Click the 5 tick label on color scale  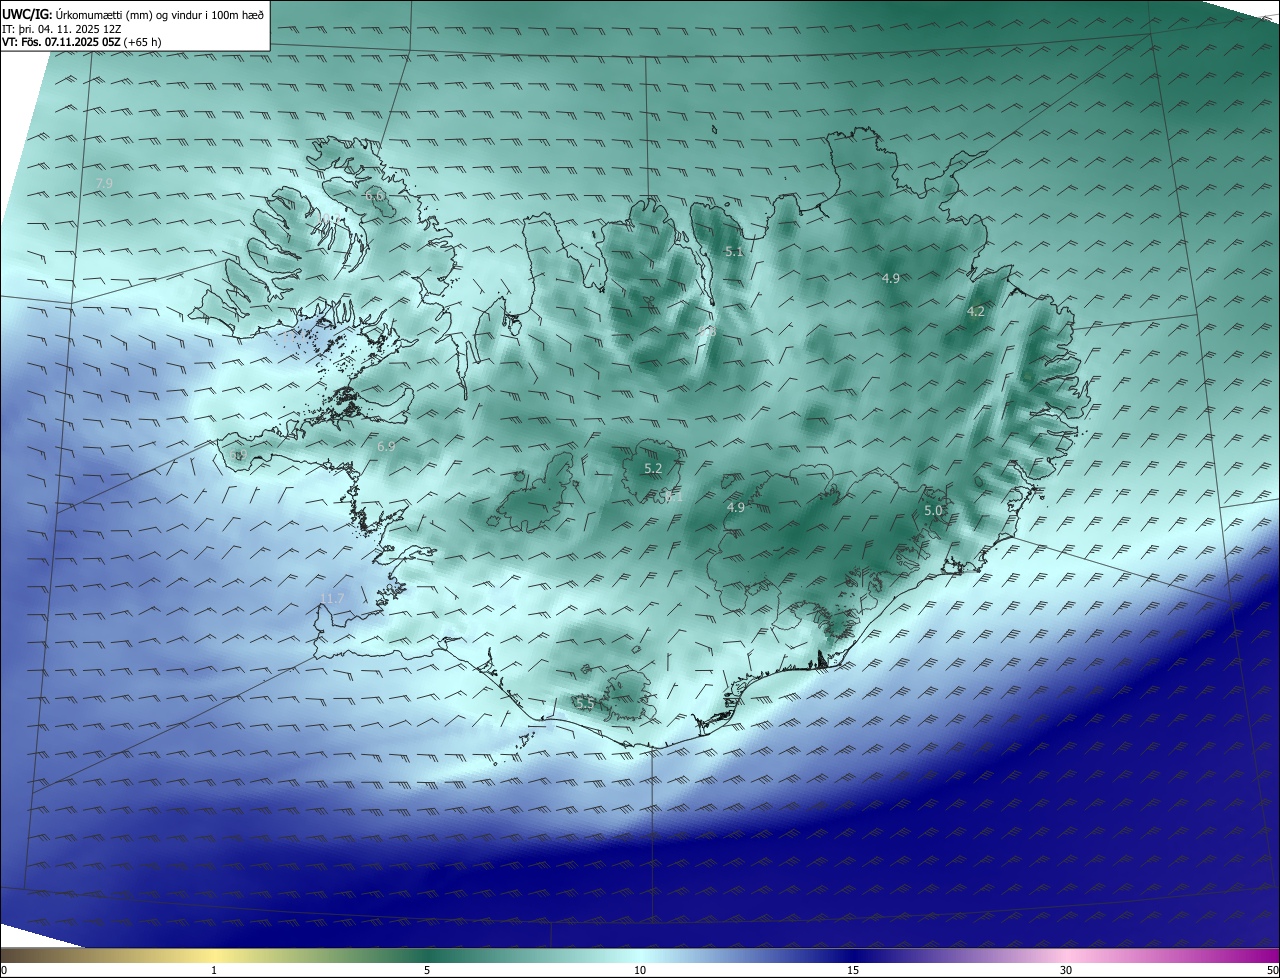tap(427, 970)
